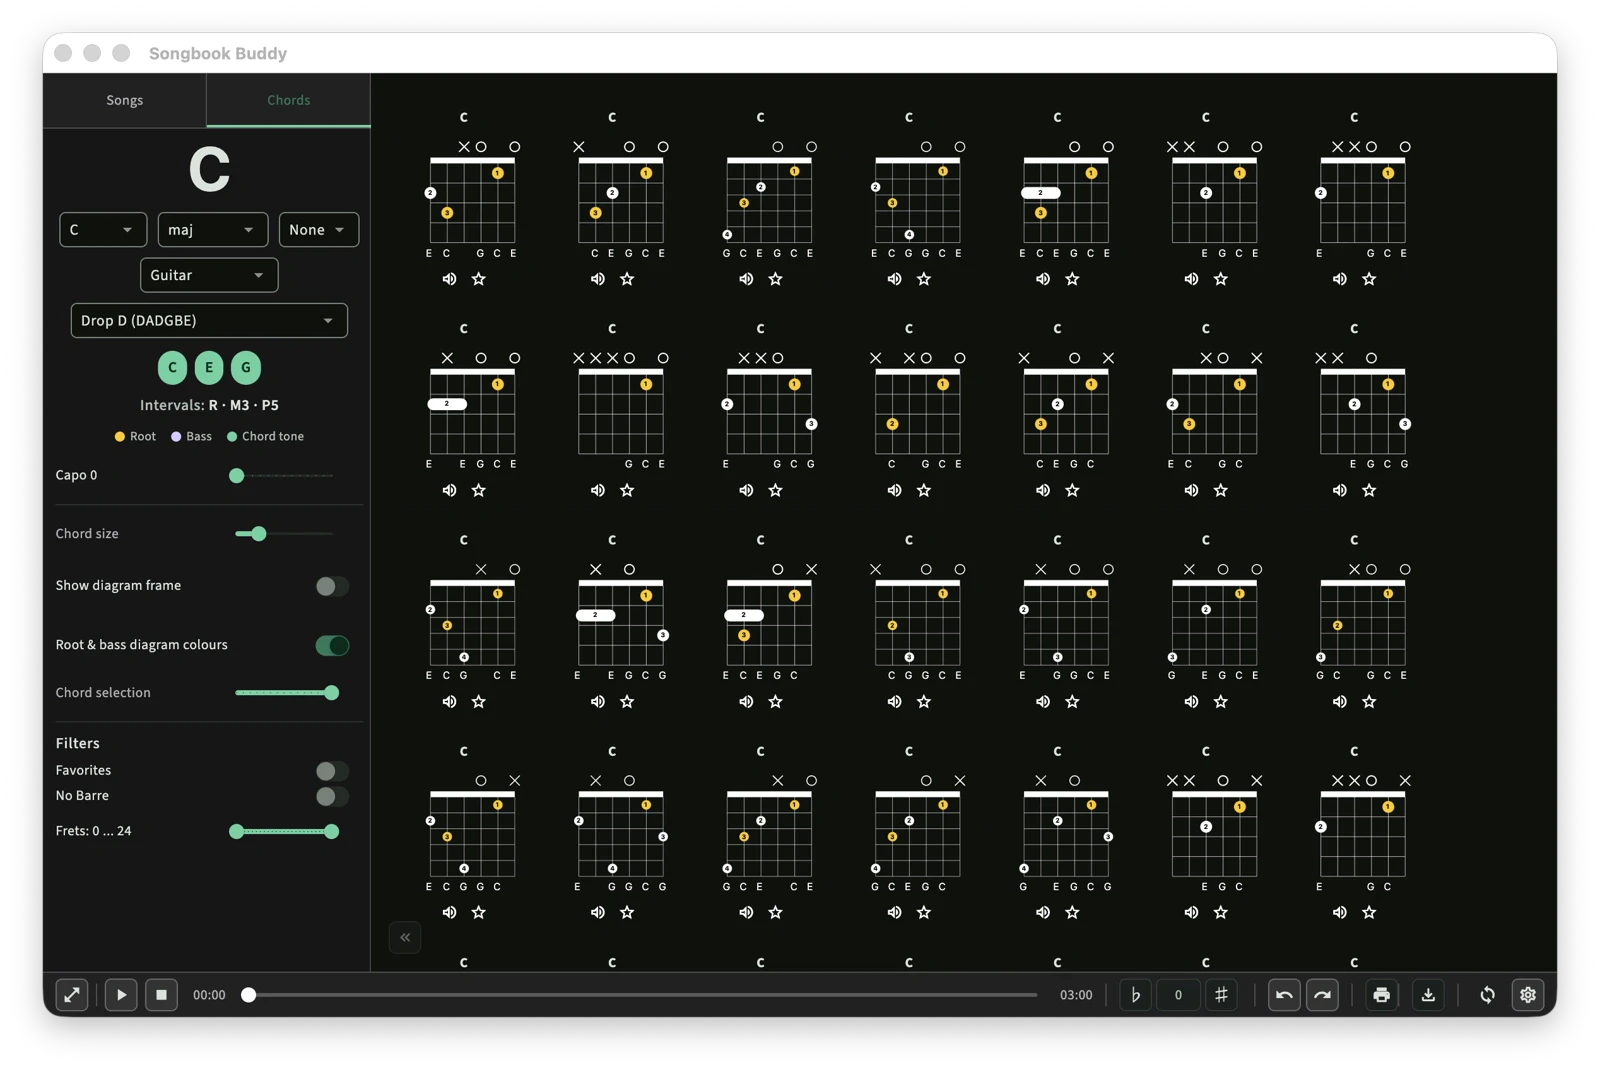Click the Redo arrow icon
Viewport: 1600px width, 1070px height.
[1322, 995]
